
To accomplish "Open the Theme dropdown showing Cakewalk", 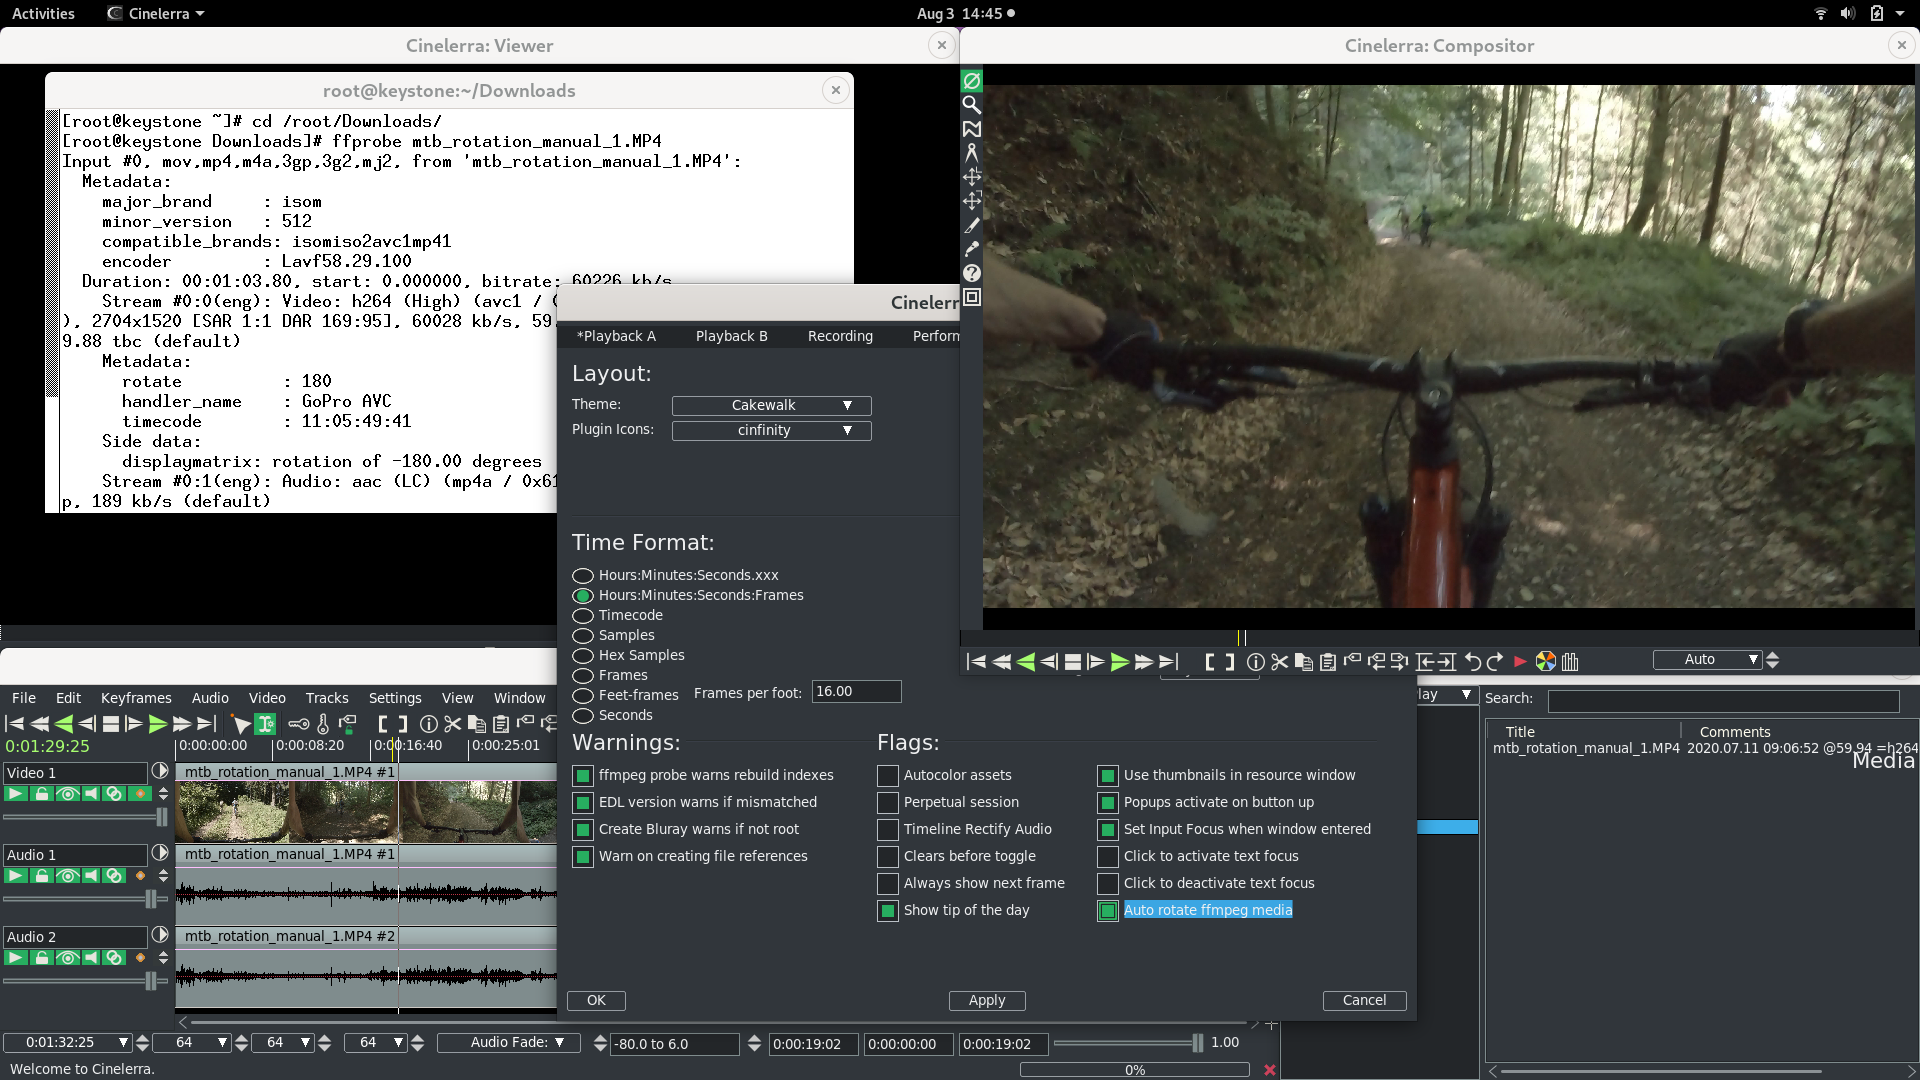I will (x=771, y=406).
